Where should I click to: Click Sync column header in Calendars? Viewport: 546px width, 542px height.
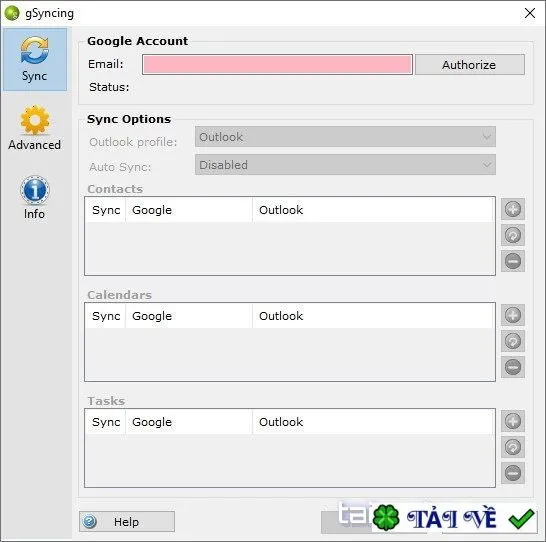(x=106, y=316)
